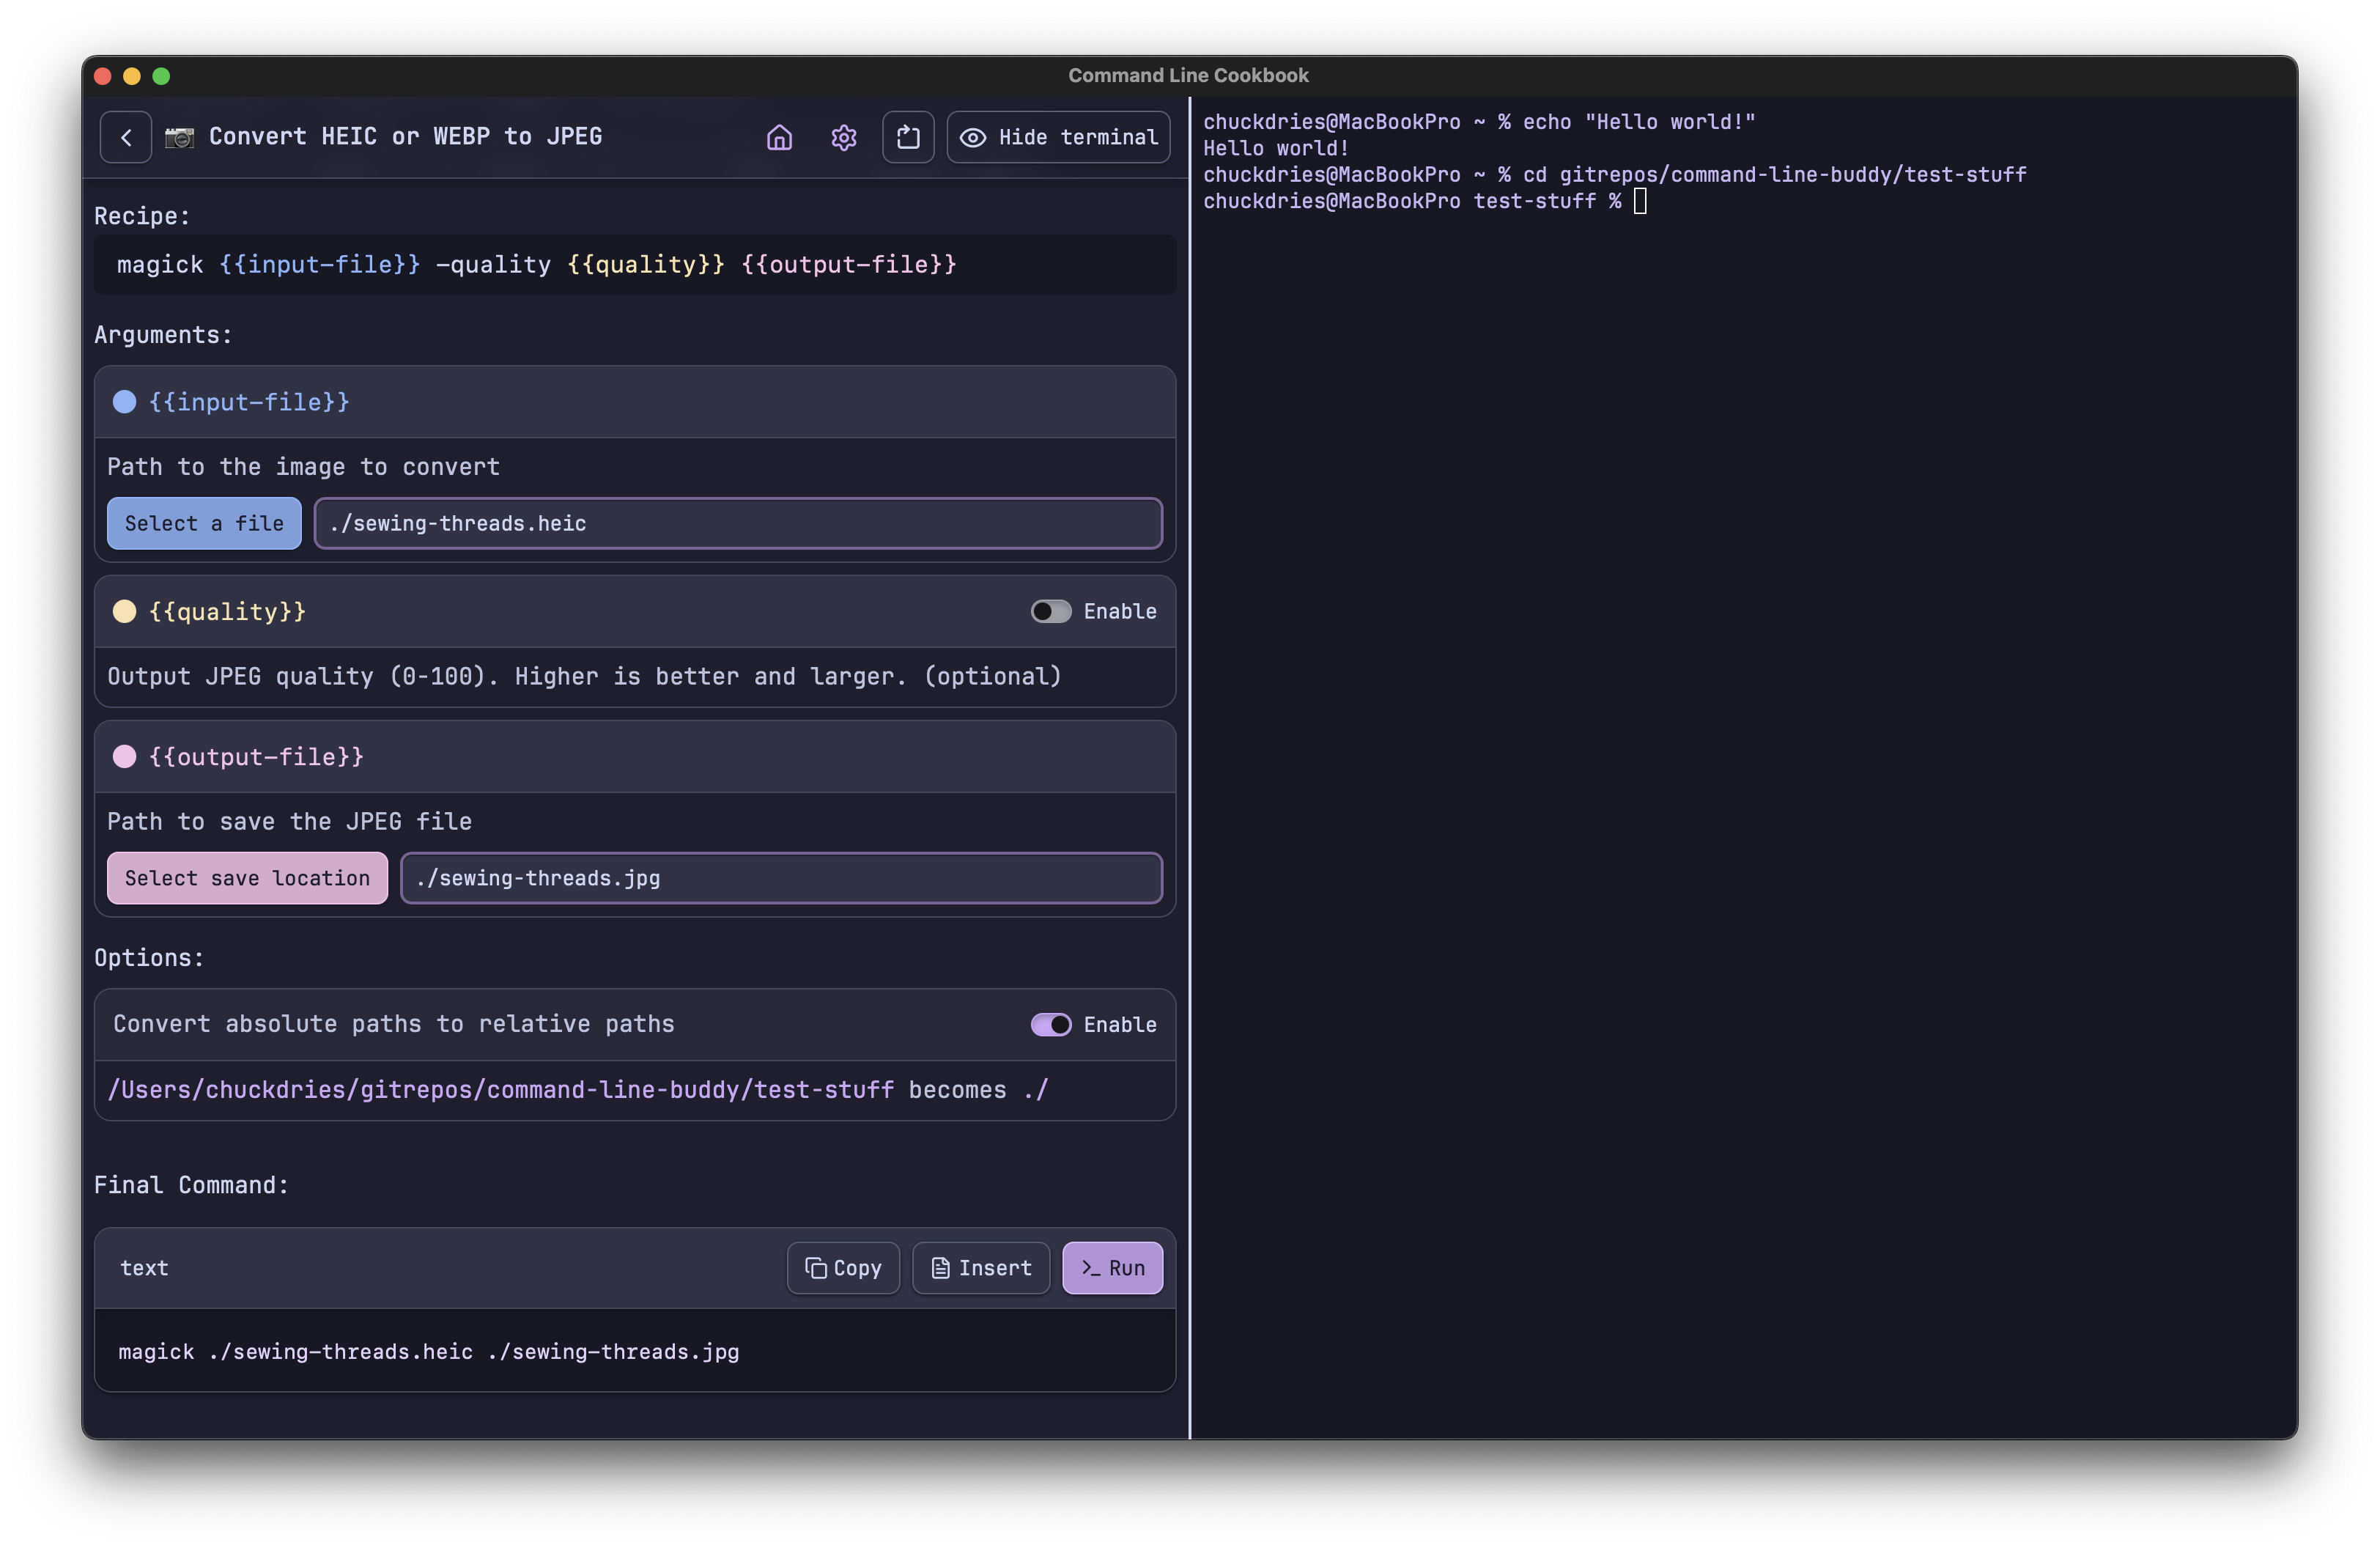Click the 'Convert HEIC or WEBP to JPEG' title
The height and width of the screenshot is (1548, 2380).
pyautogui.click(x=405, y=136)
